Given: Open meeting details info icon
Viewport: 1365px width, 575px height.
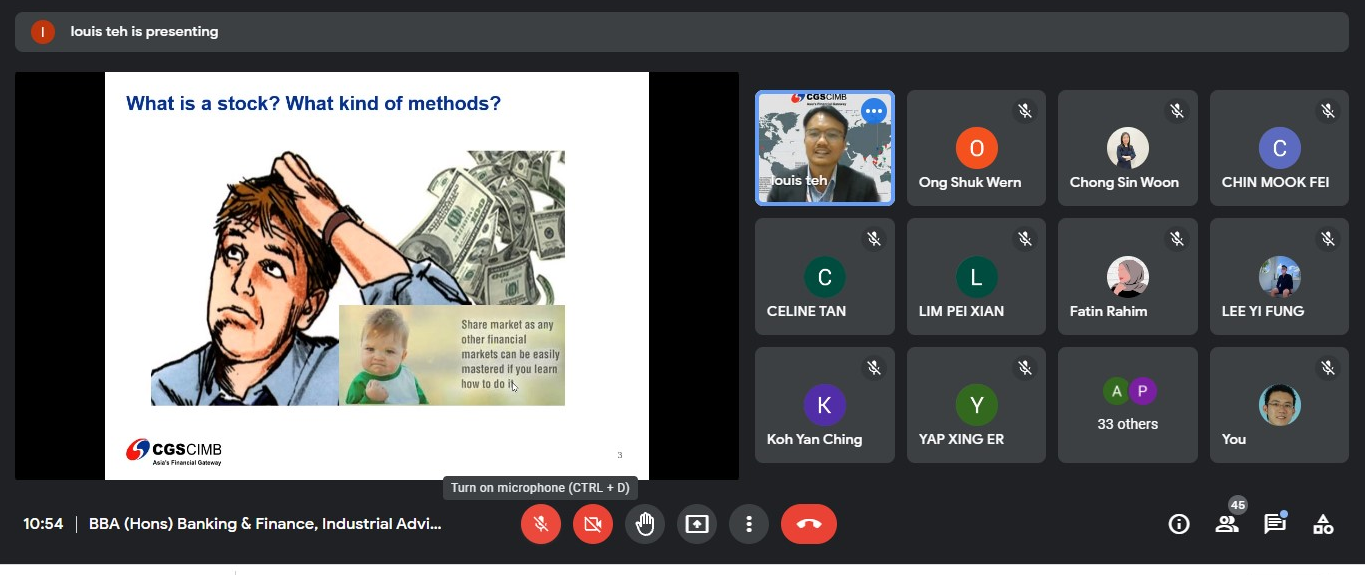Looking at the screenshot, I should (1179, 524).
